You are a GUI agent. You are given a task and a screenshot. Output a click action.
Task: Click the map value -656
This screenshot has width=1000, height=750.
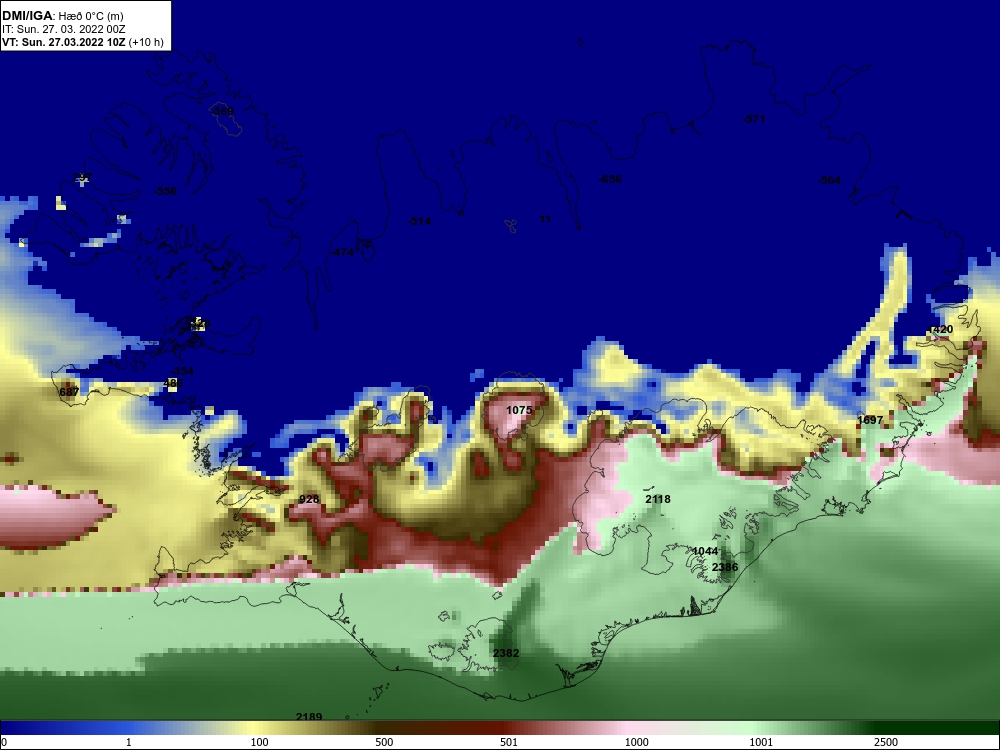coord(610,179)
